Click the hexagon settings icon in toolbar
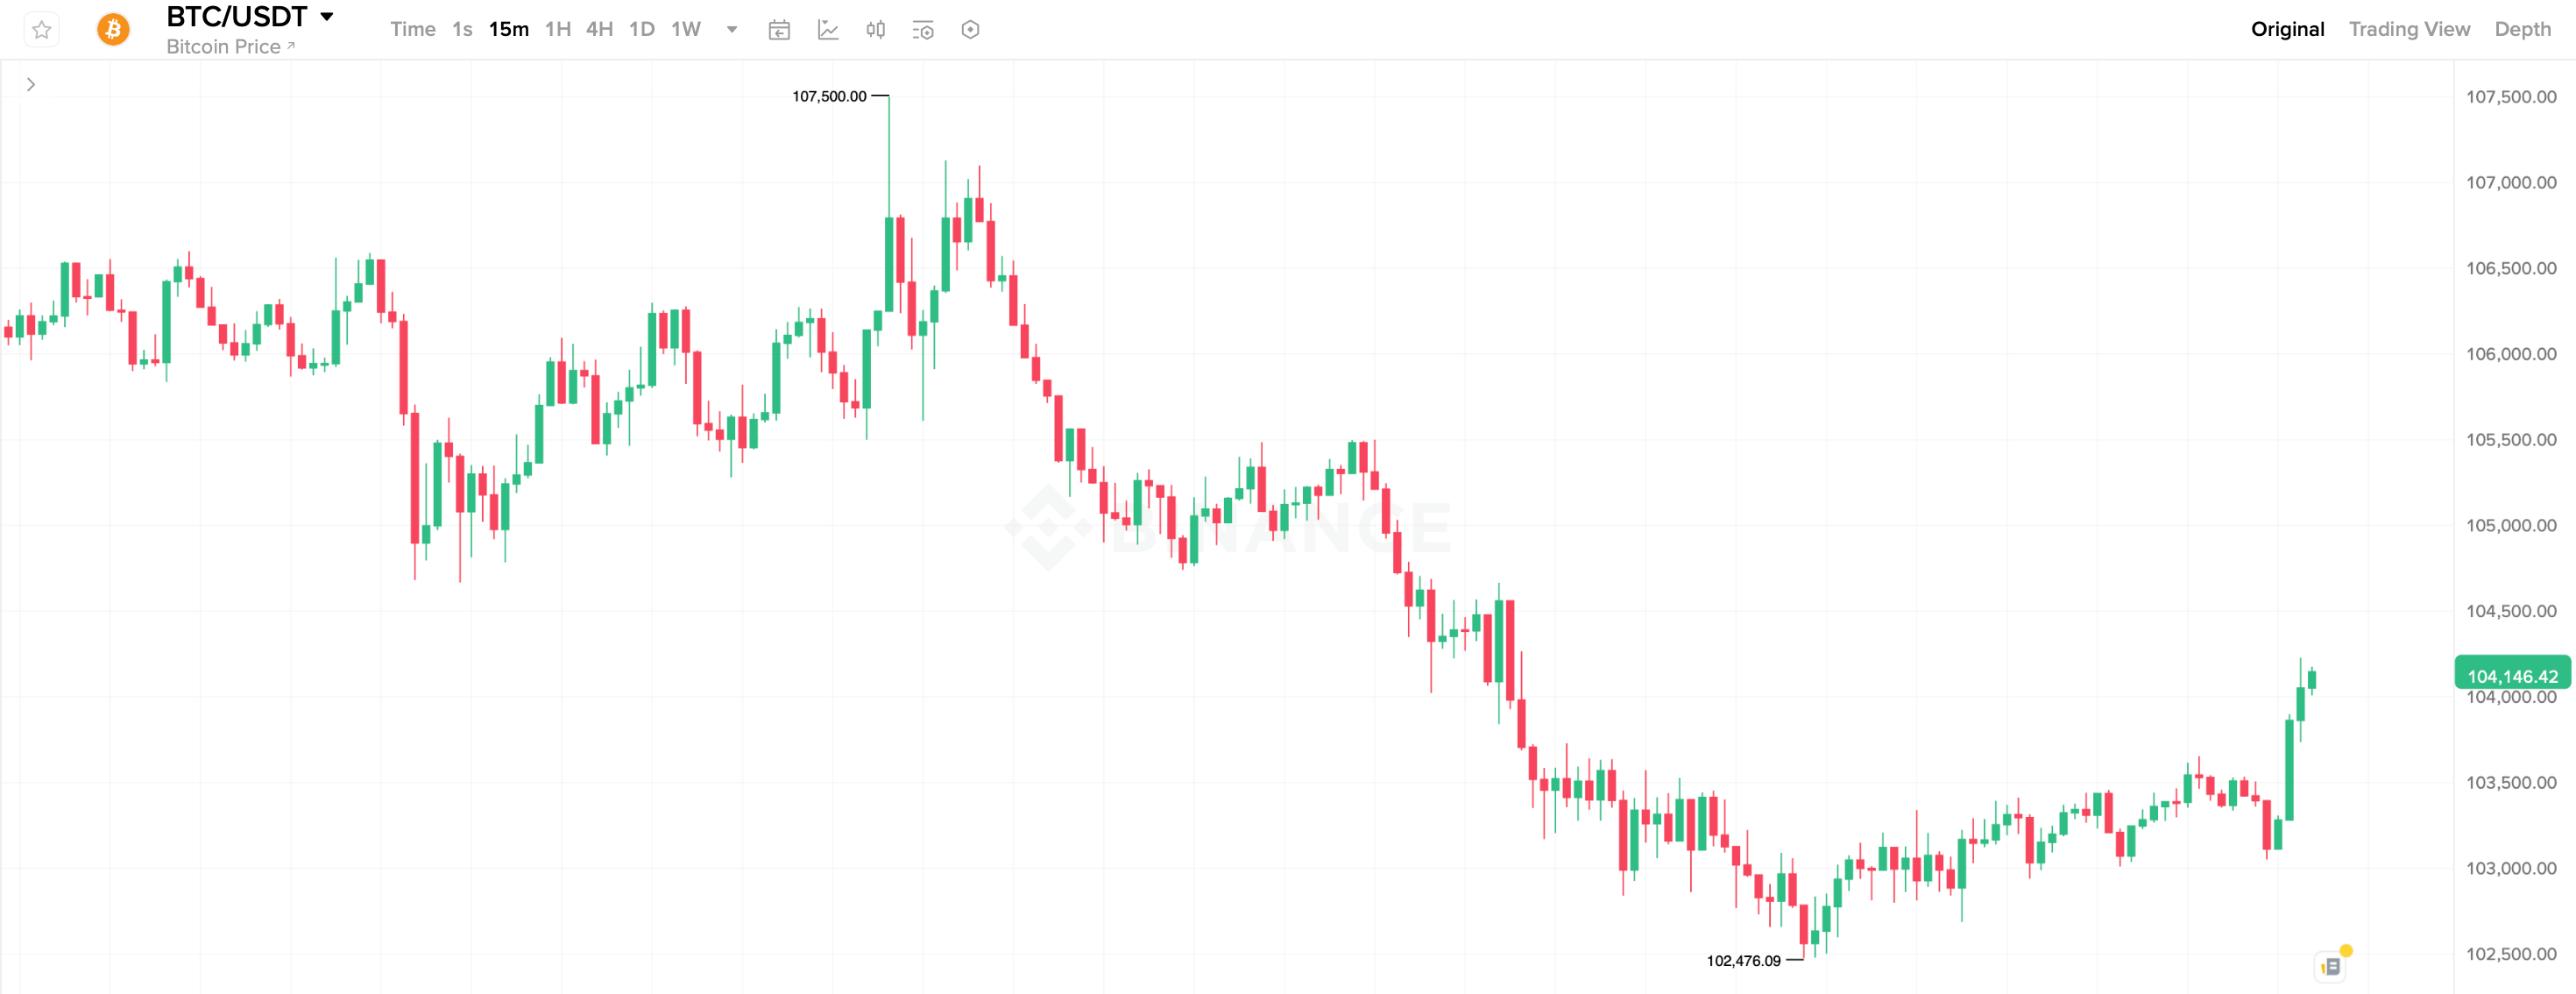 click(x=970, y=30)
